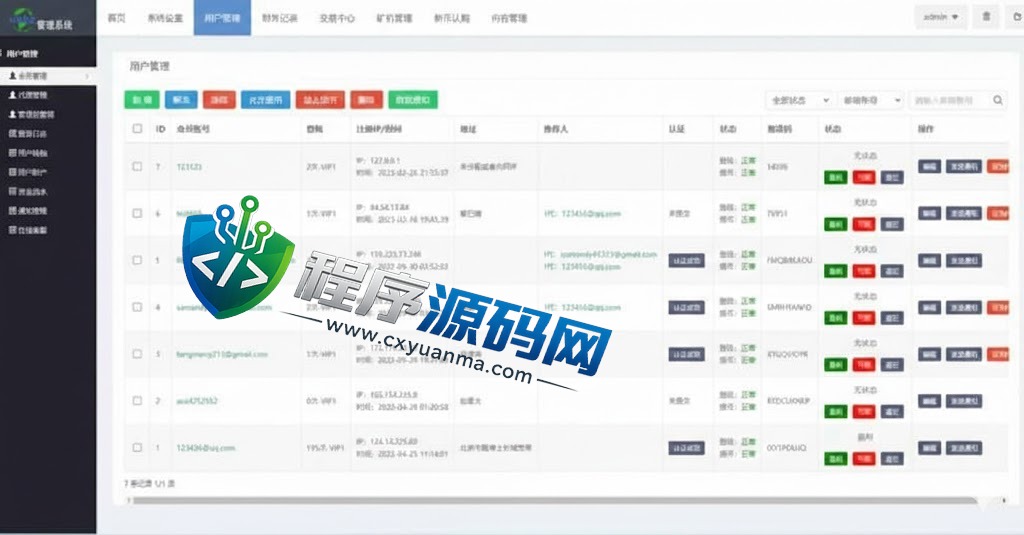
Task: Click the last green button in toolbar
Action: tap(413, 100)
